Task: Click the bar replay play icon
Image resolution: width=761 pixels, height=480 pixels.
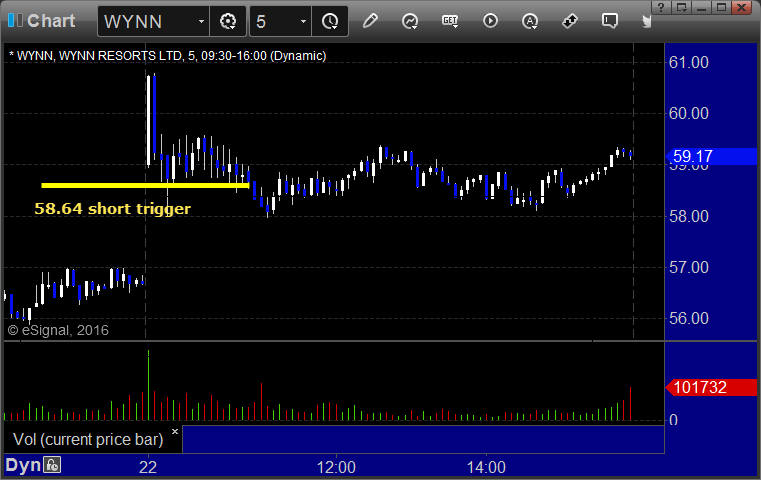Action: point(490,21)
